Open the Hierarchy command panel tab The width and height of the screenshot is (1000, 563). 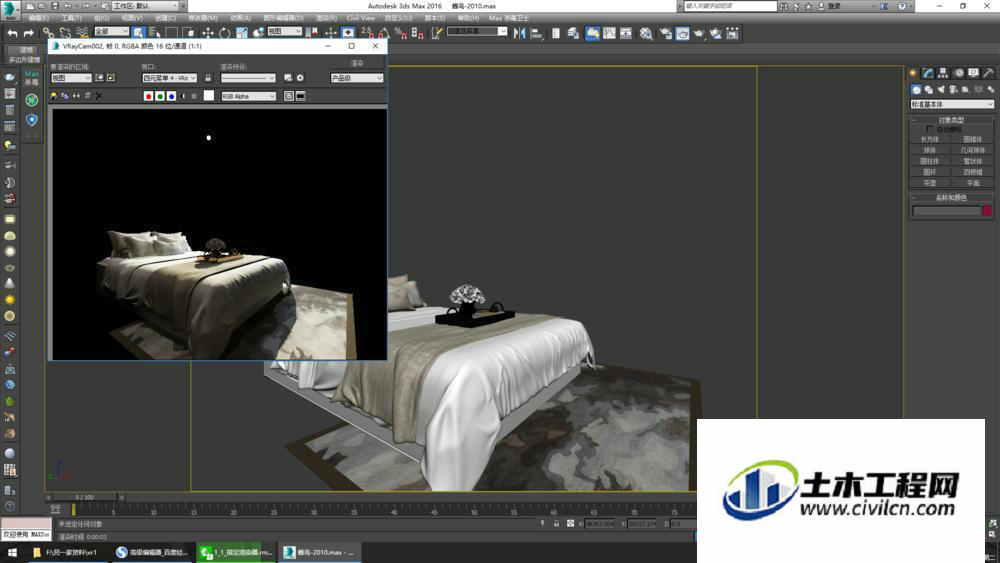click(943, 73)
